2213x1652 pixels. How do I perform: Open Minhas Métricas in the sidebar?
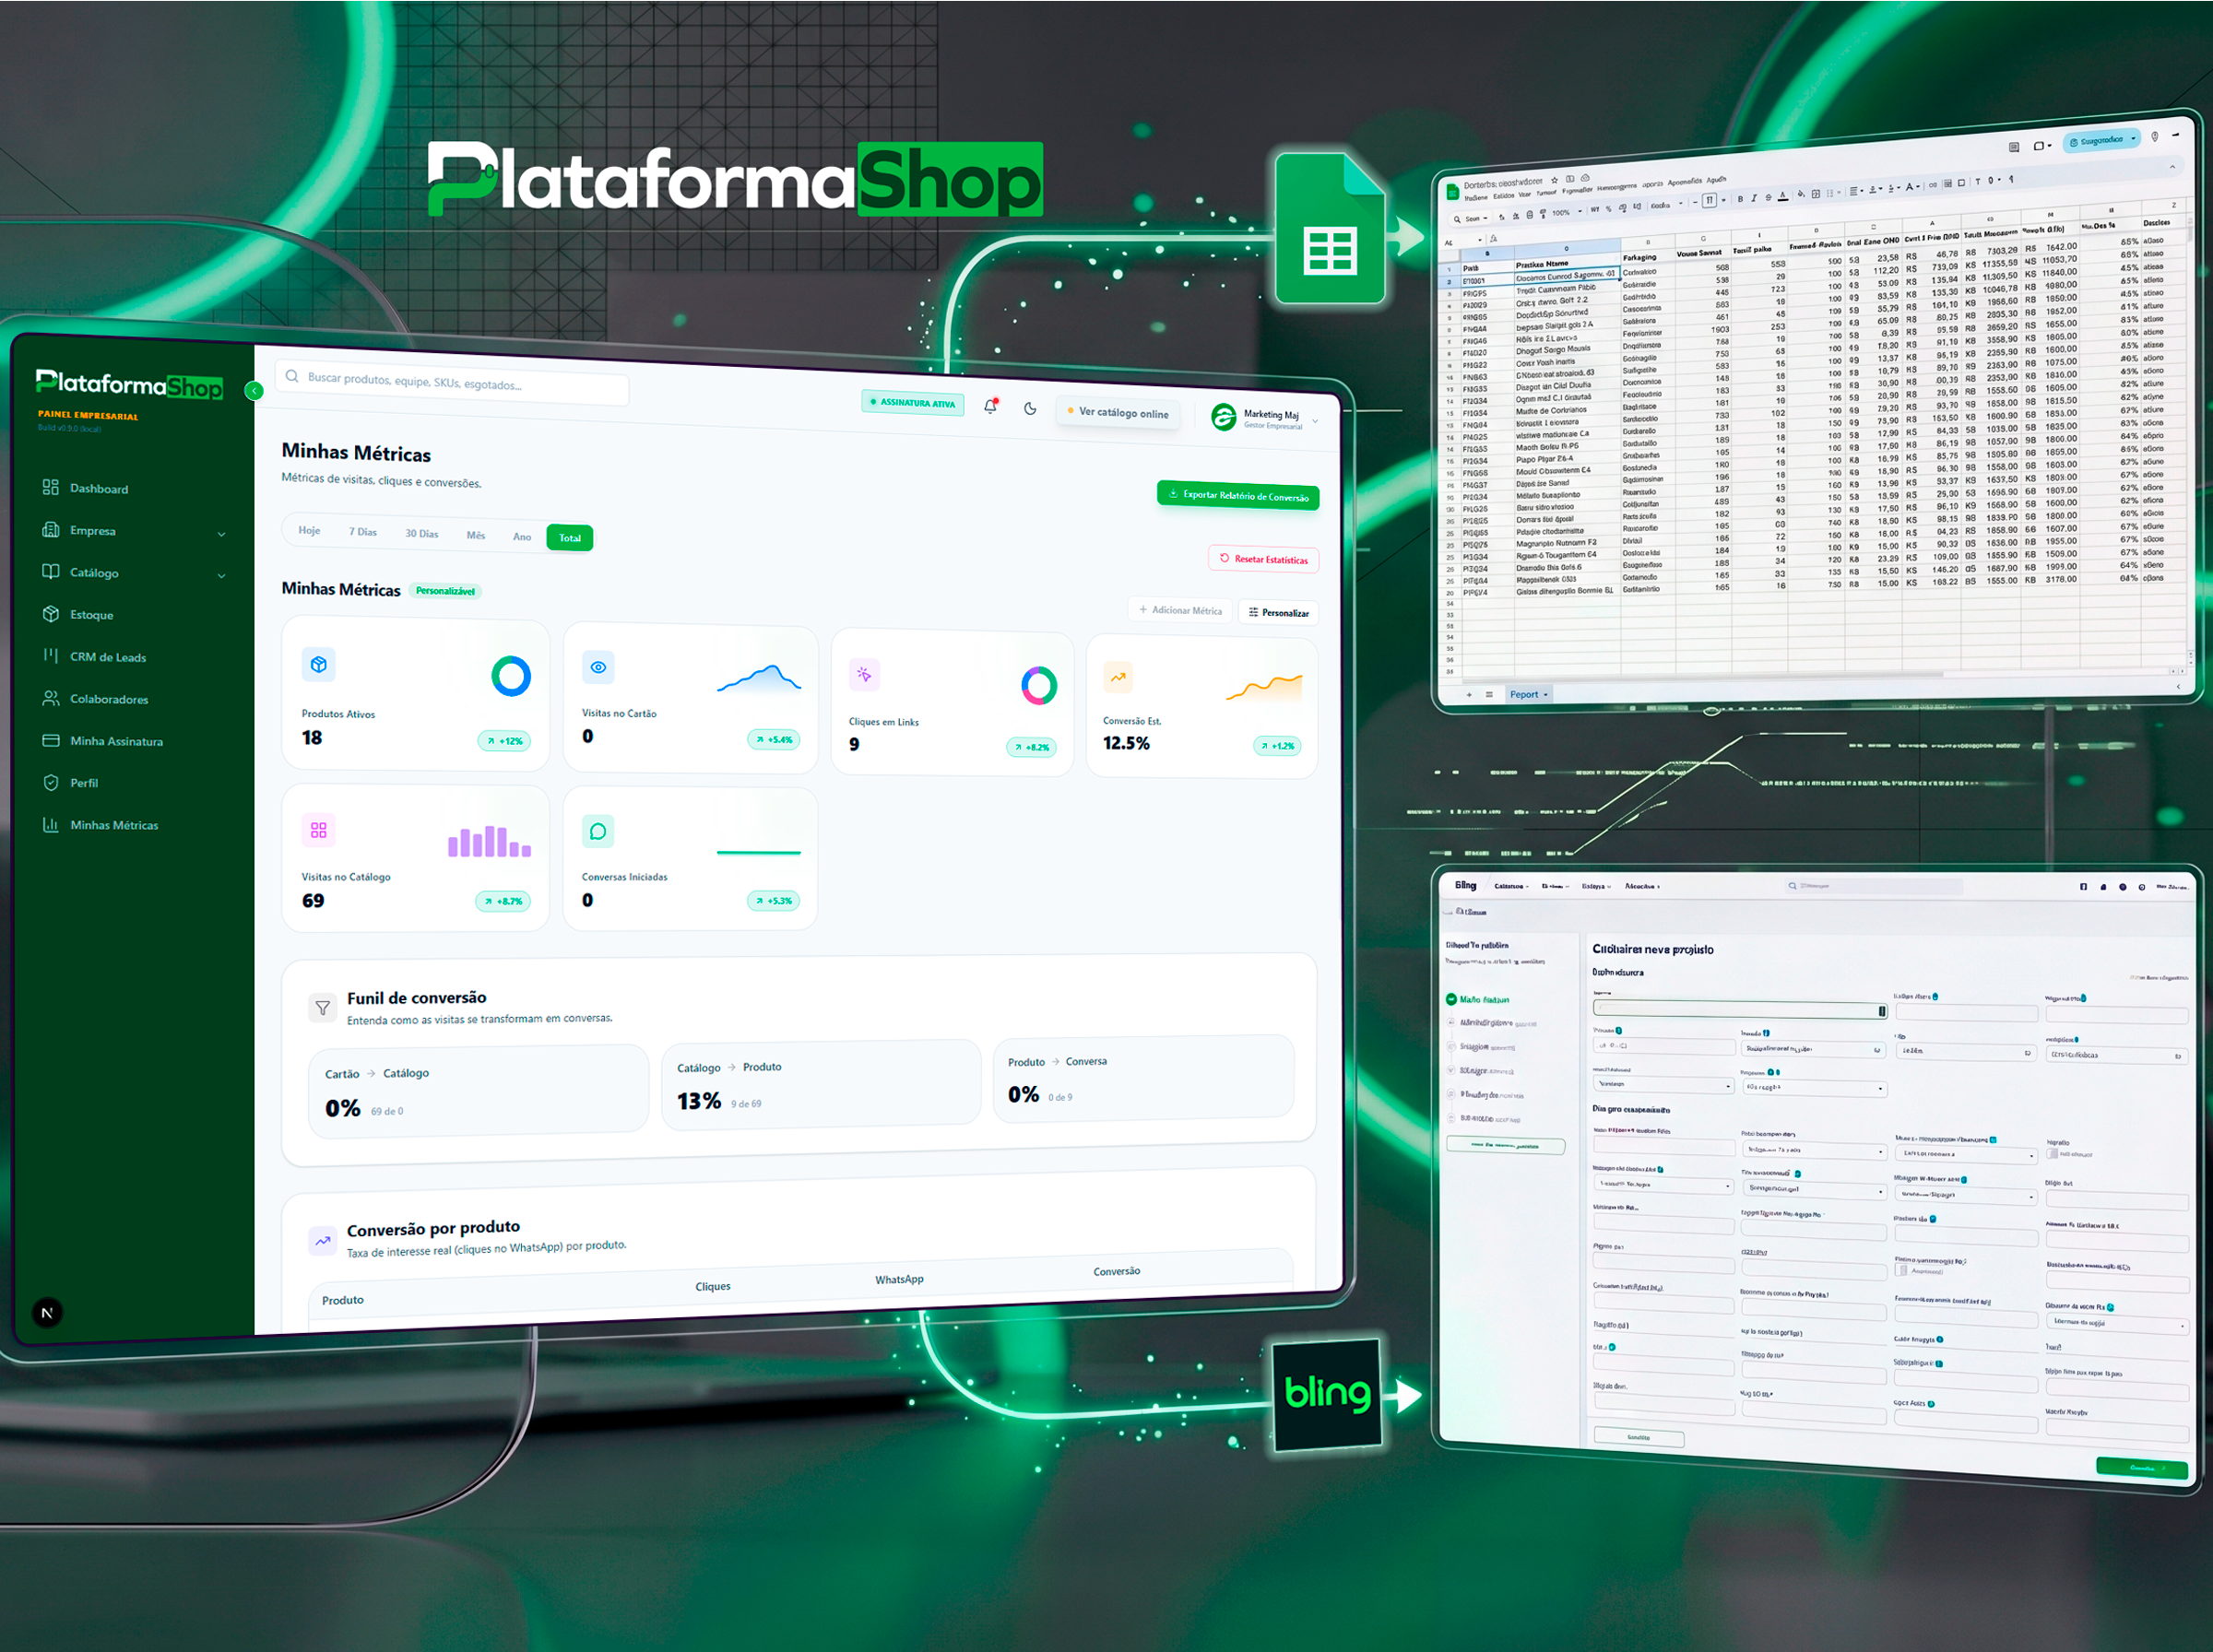coord(100,825)
